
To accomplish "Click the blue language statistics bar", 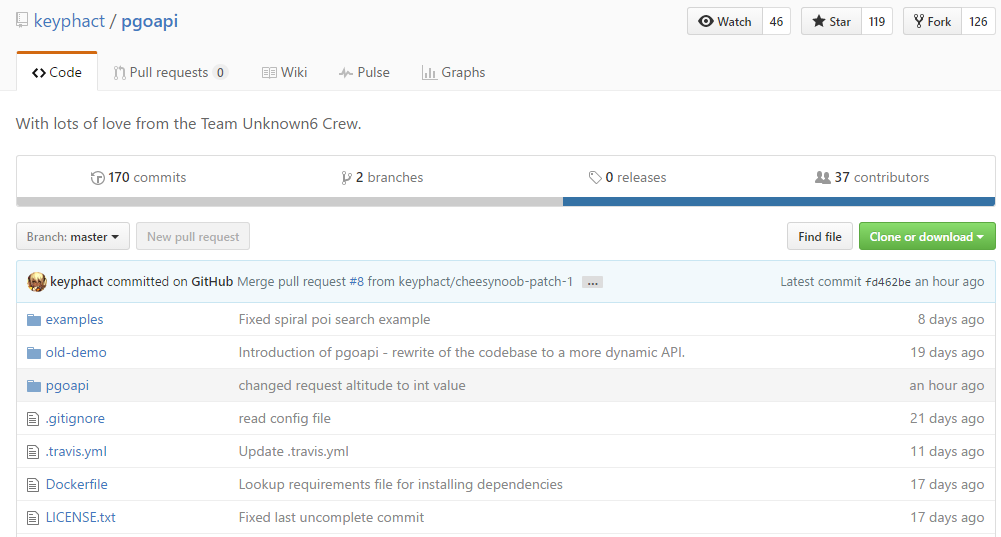I will click(779, 201).
